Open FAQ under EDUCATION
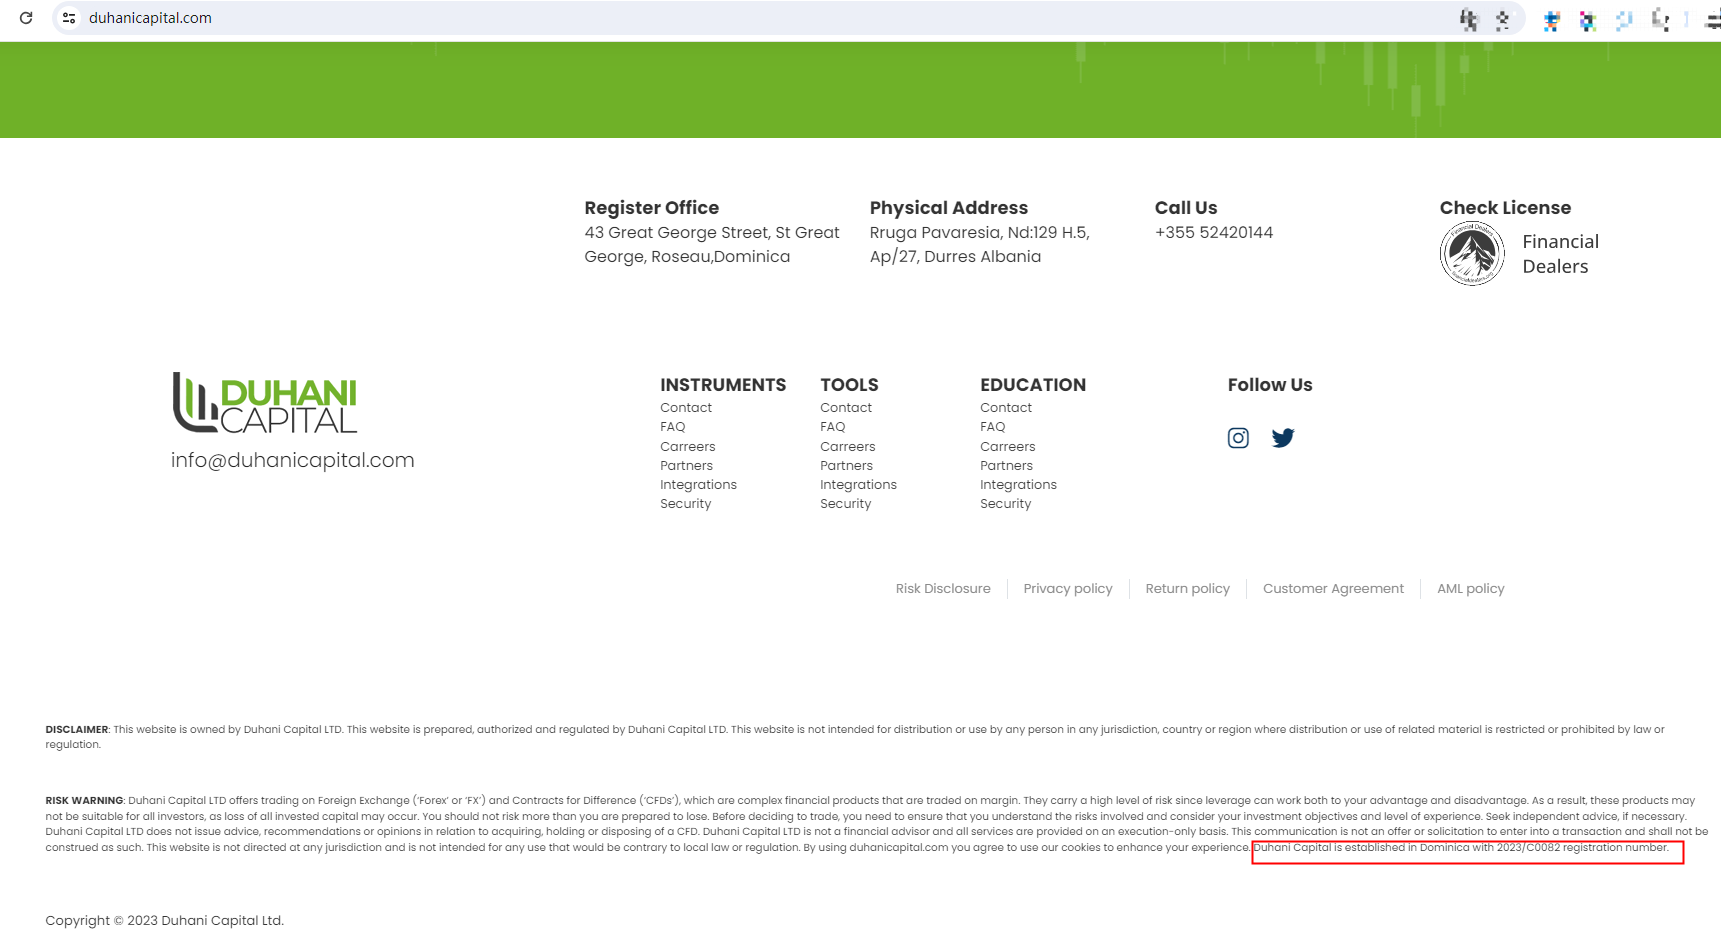This screenshot has width=1721, height=941. tap(993, 427)
